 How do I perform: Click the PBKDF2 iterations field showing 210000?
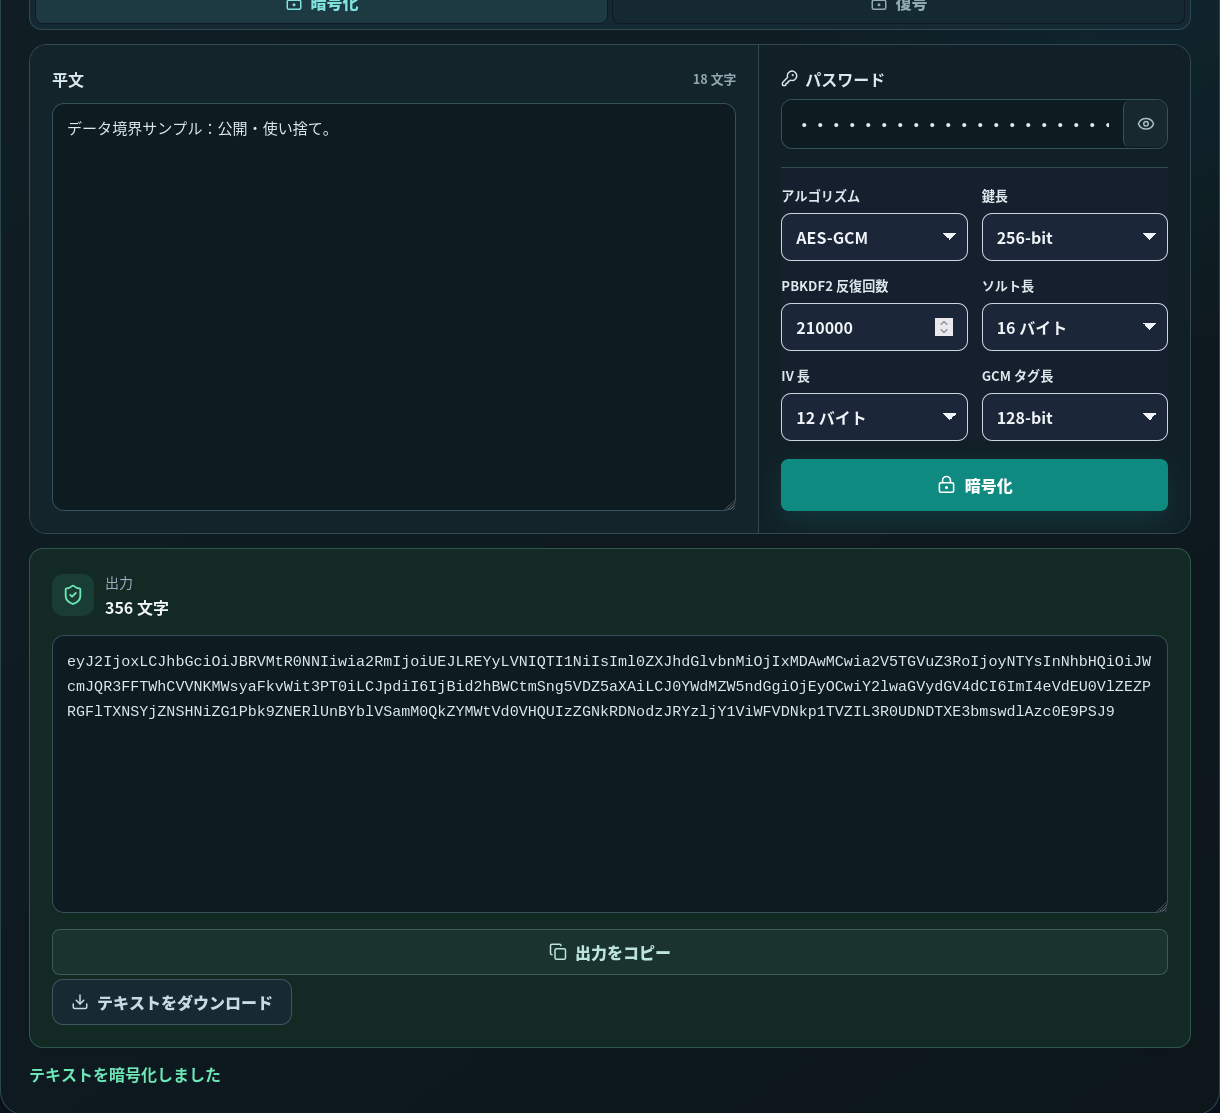[x=874, y=327]
